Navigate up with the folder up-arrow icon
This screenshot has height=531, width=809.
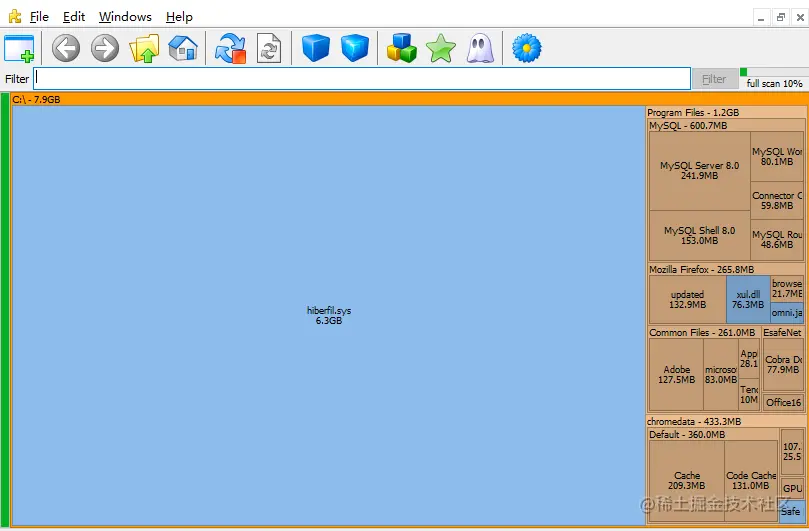144,49
